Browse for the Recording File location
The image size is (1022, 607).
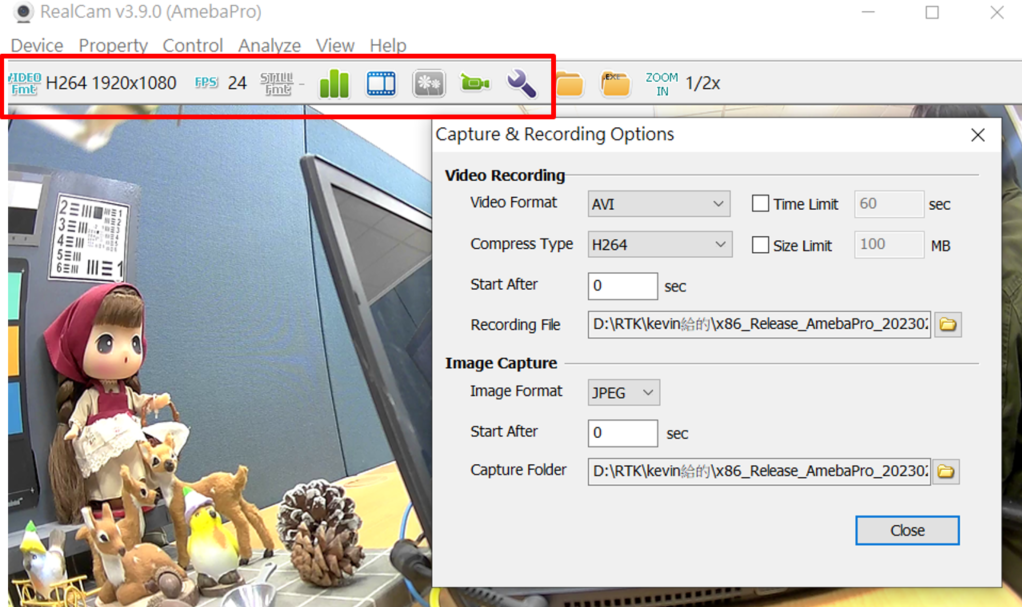click(947, 325)
